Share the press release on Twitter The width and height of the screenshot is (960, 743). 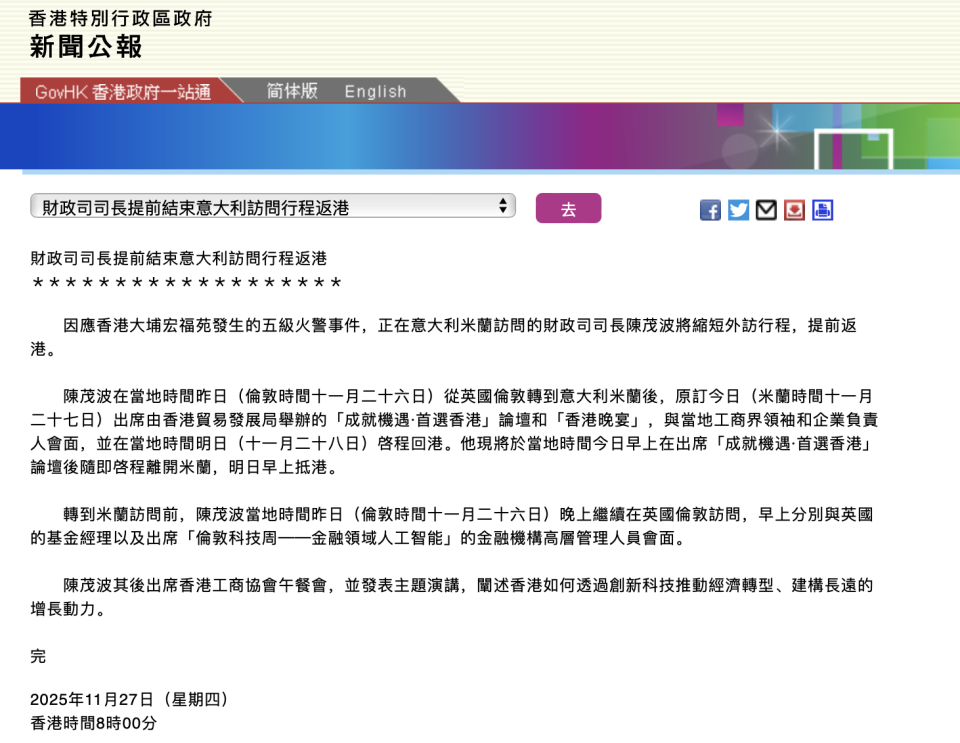[738, 210]
